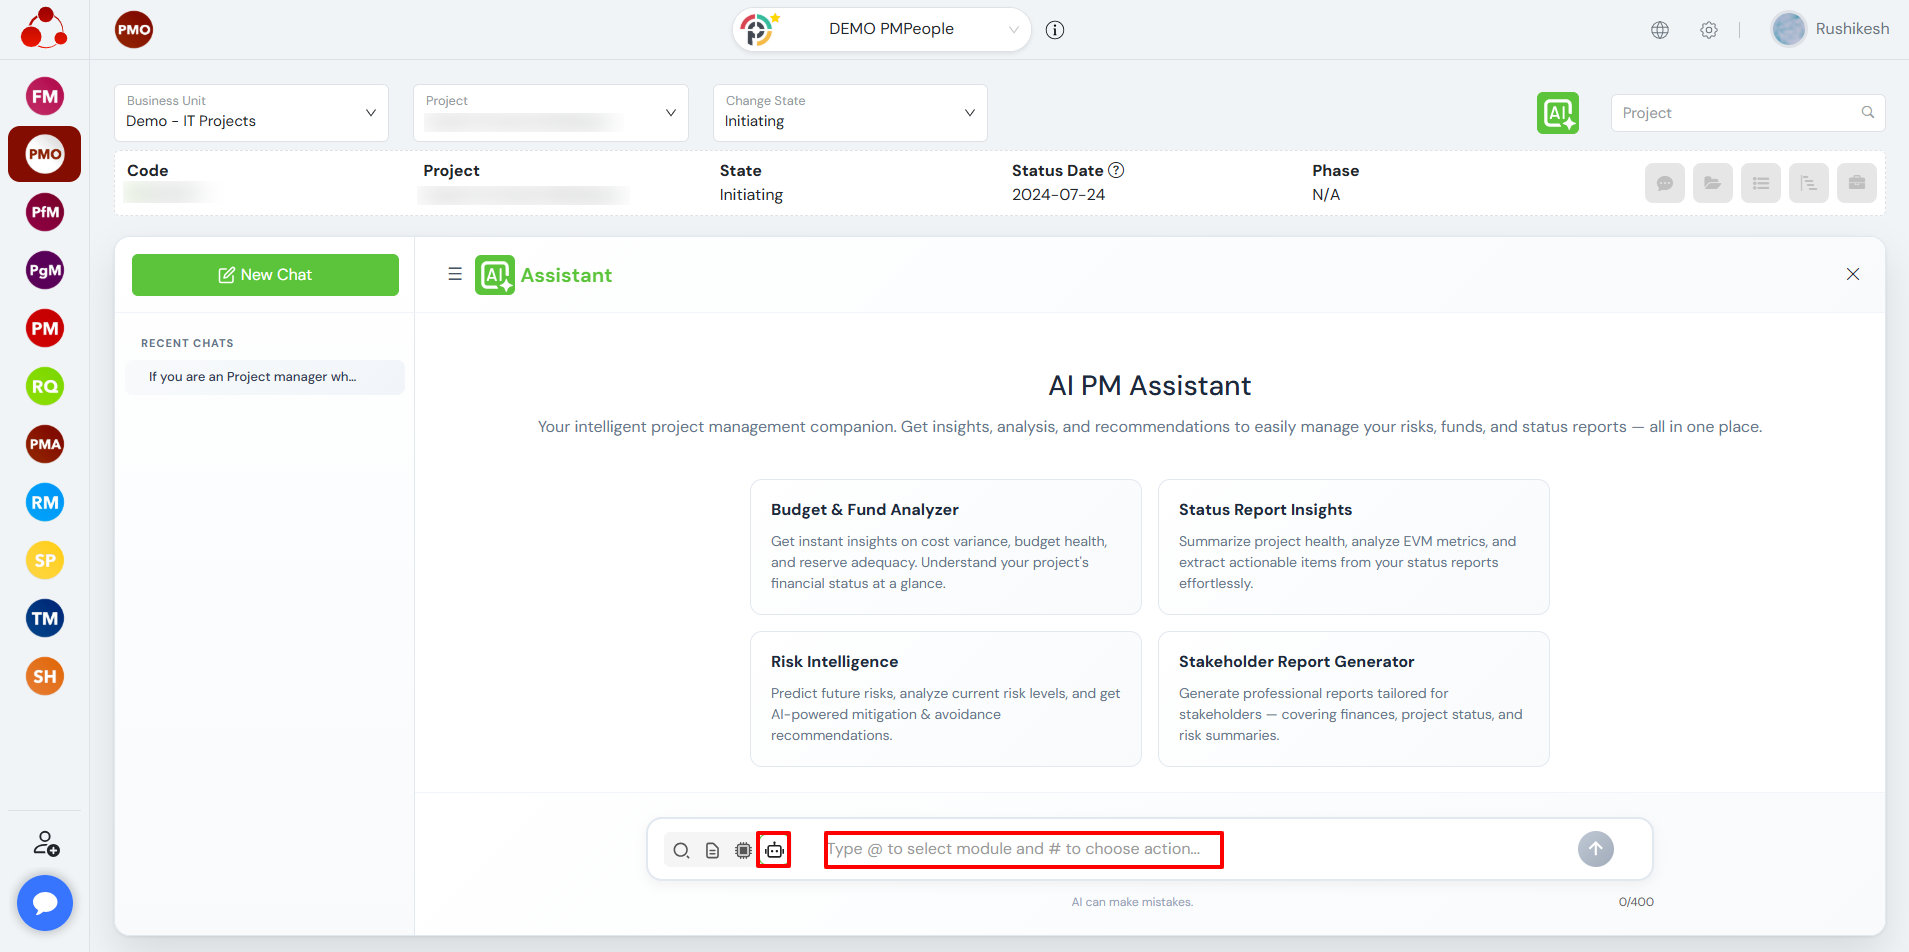Click the briefcase icon in project bar
1909x952 pixels.
click(1856, 183)
